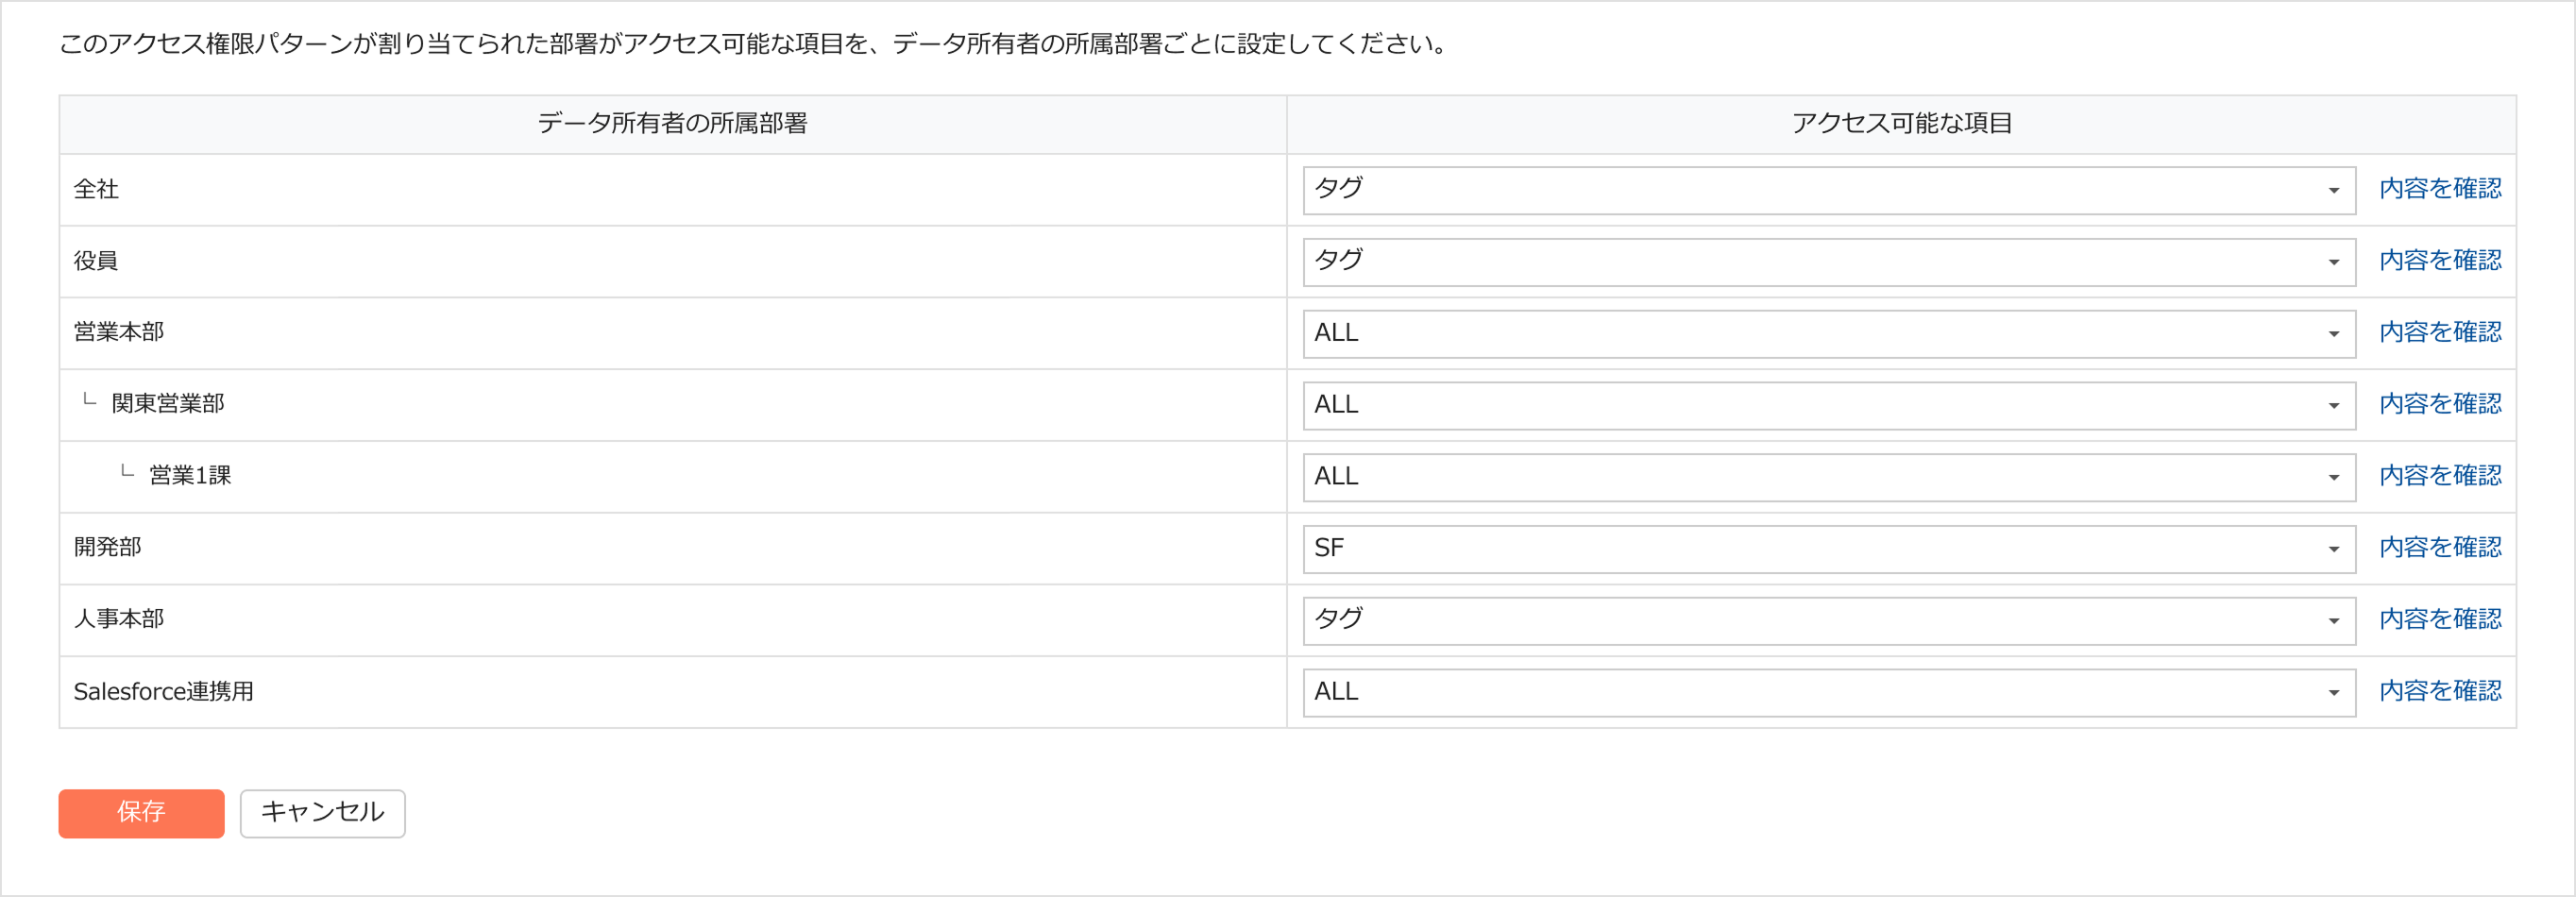Click 内容を確認 for Salesforce連携用 row
The image size is (2576, 897).
2440,692
